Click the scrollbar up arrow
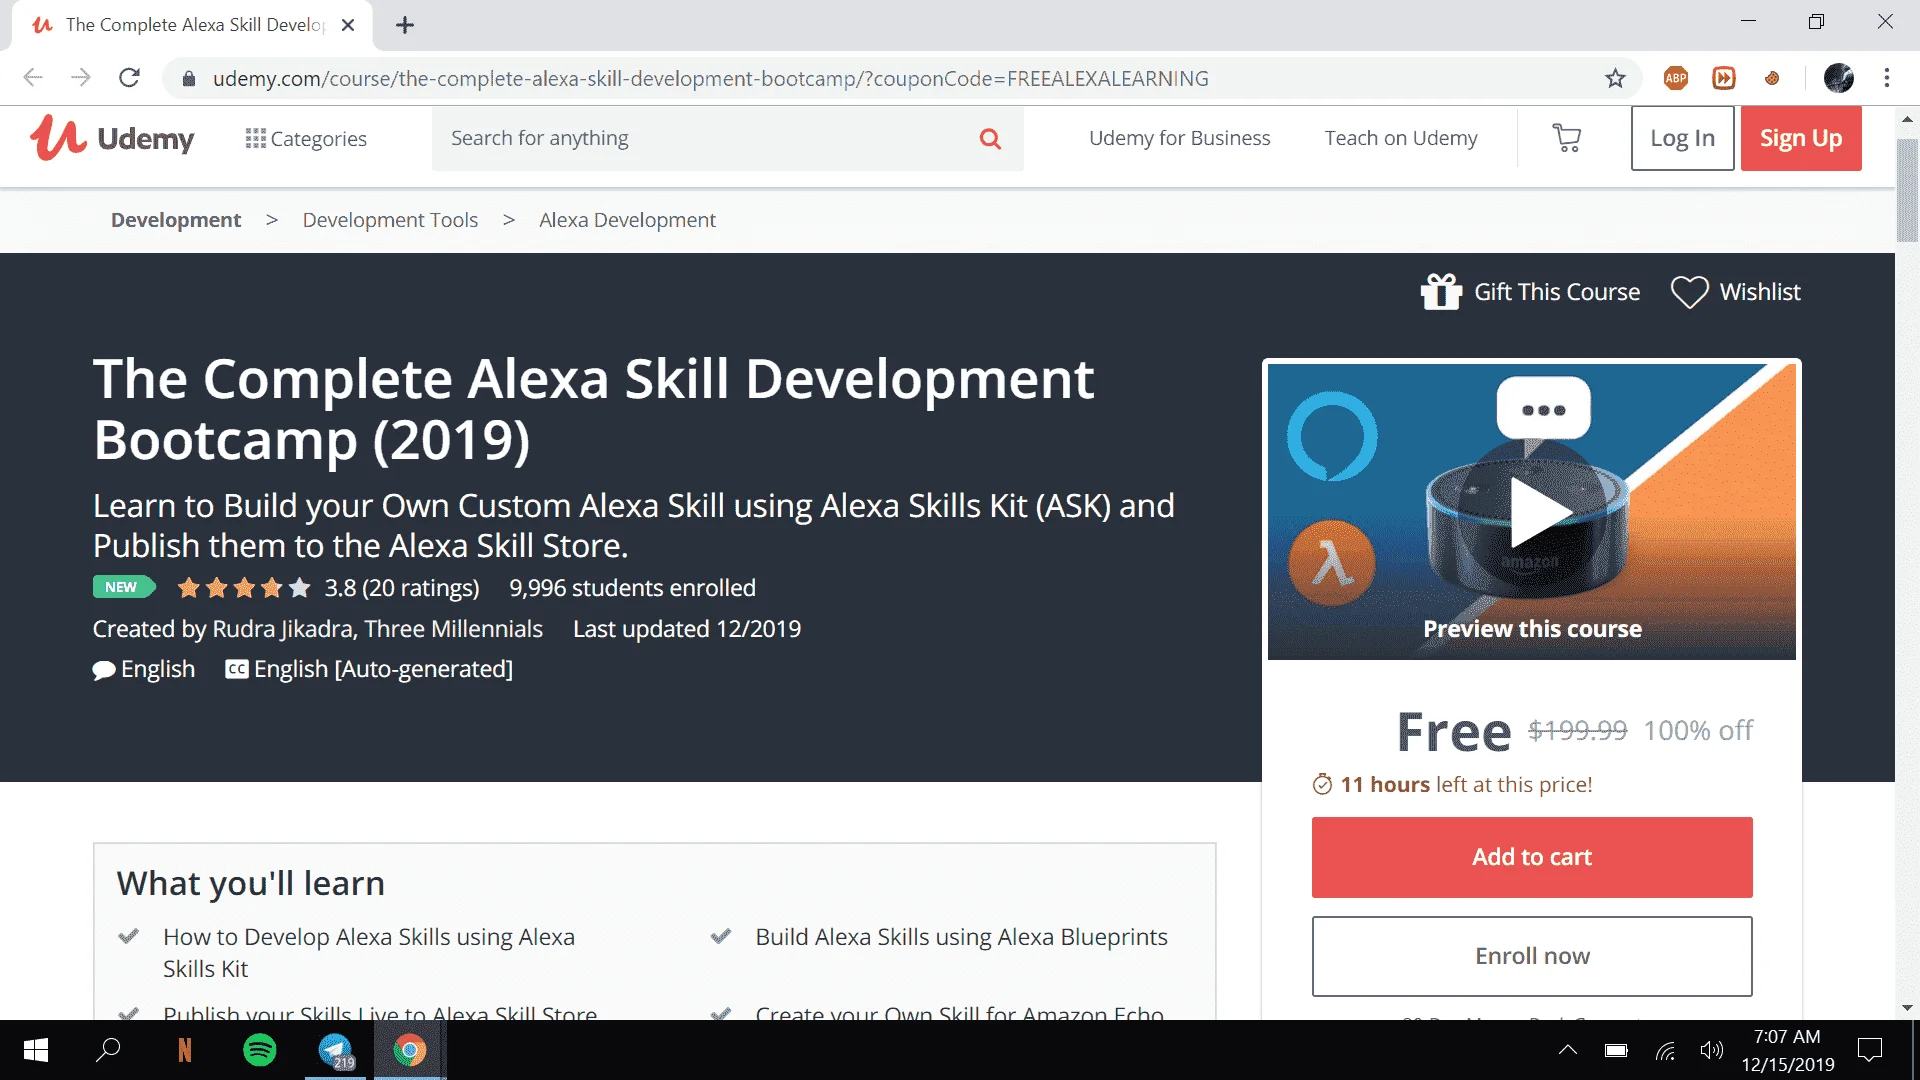1920x1080 pixels. tap(1907, 119)
